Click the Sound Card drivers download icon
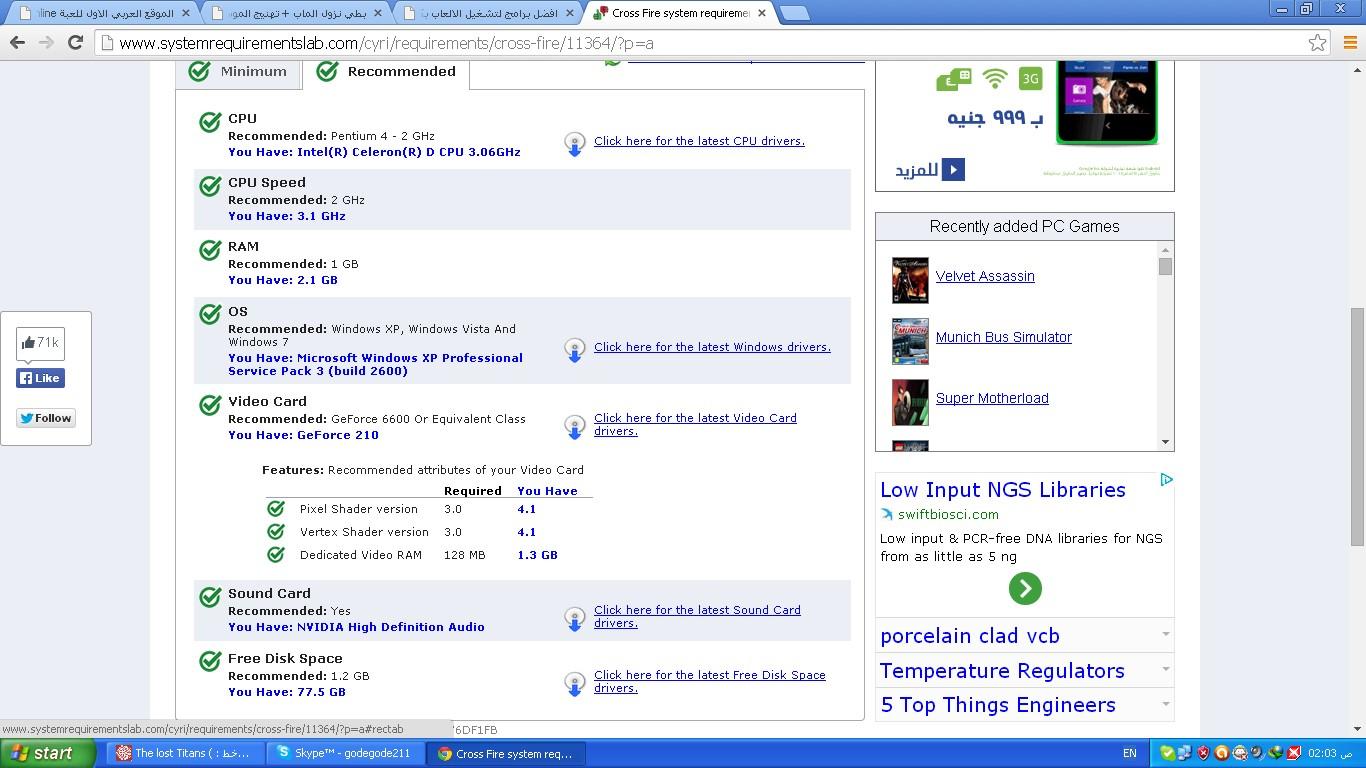This screenshot has width=1366, height=768. point(574,619)
